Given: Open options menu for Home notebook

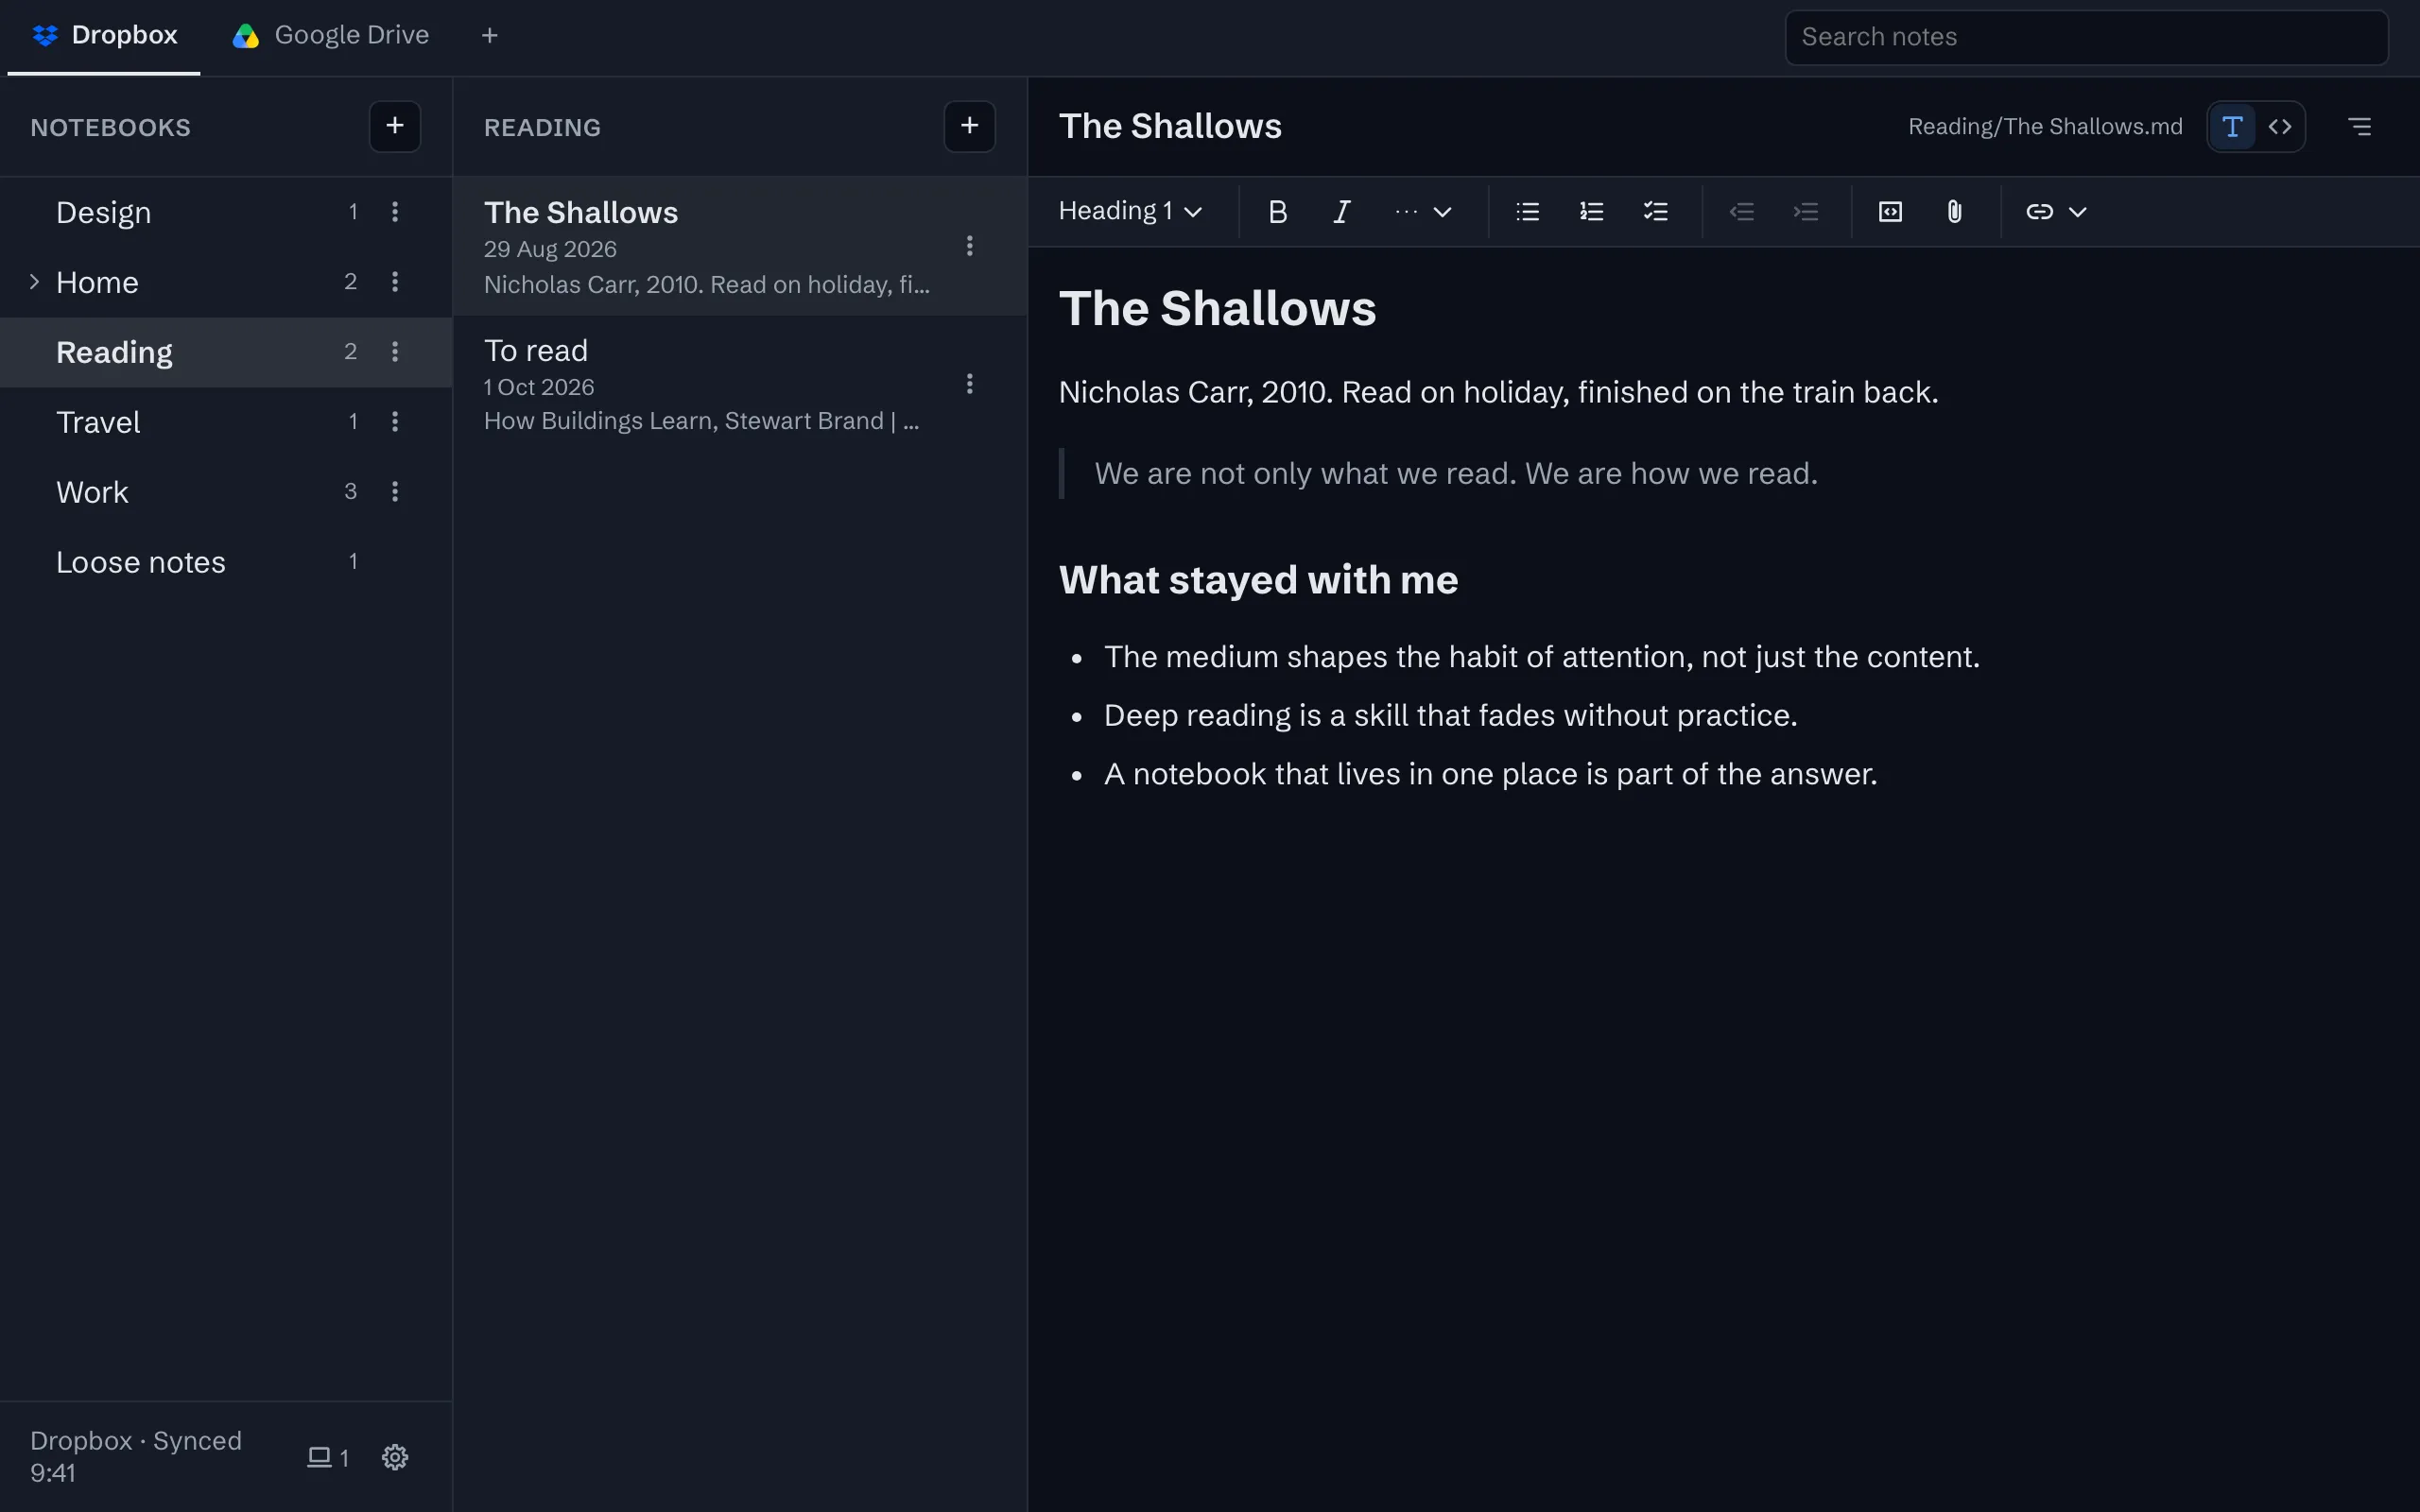Looking at the screenshot, I should (395, 282).
